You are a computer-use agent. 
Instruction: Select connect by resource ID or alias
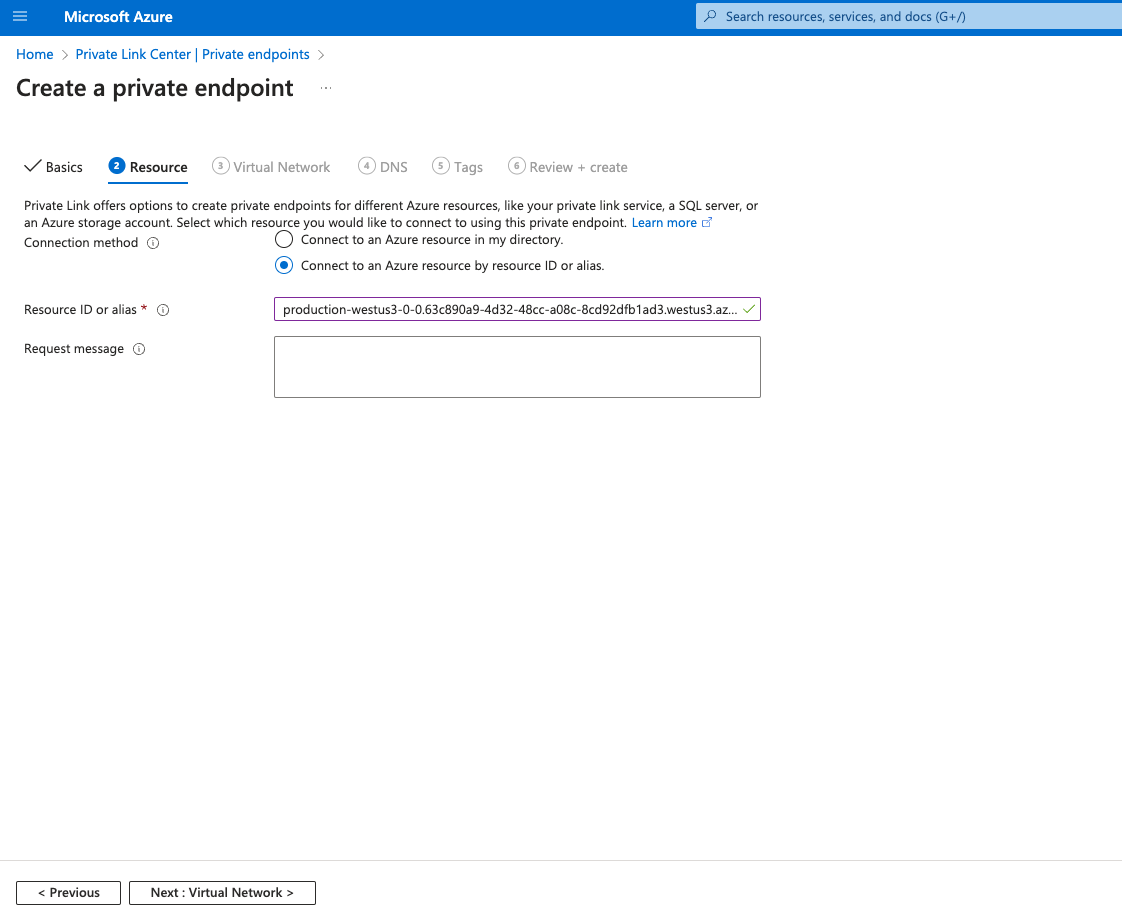[x=283, y=265]
